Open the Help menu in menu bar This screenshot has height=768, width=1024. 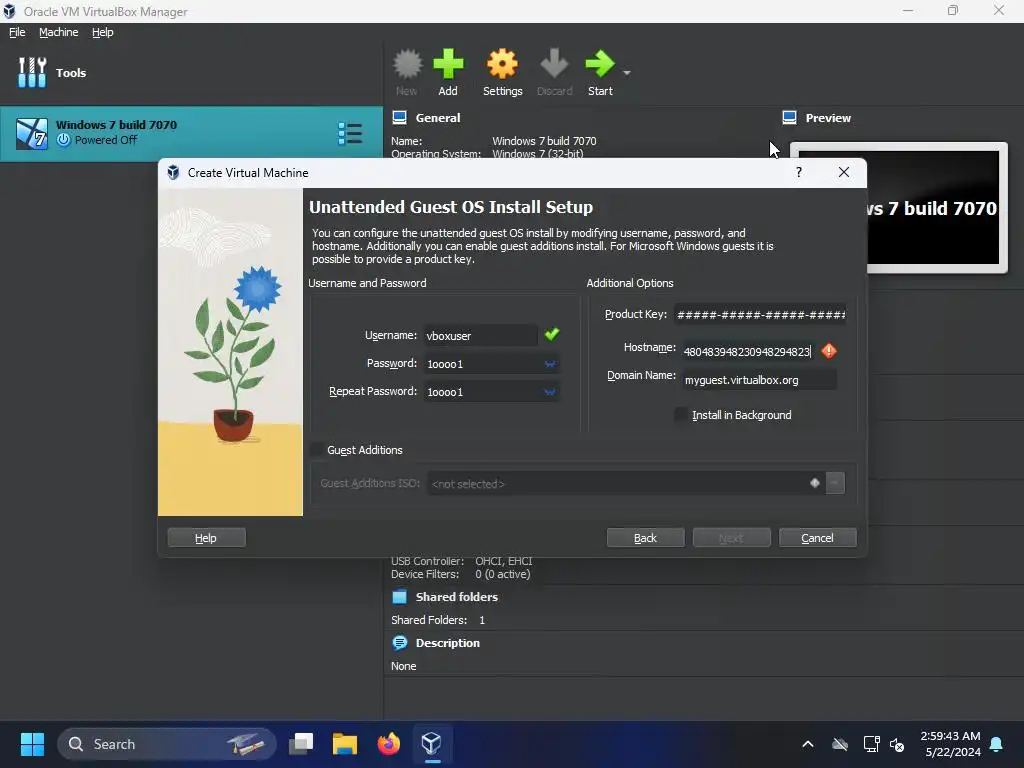[x=103, y=32]
